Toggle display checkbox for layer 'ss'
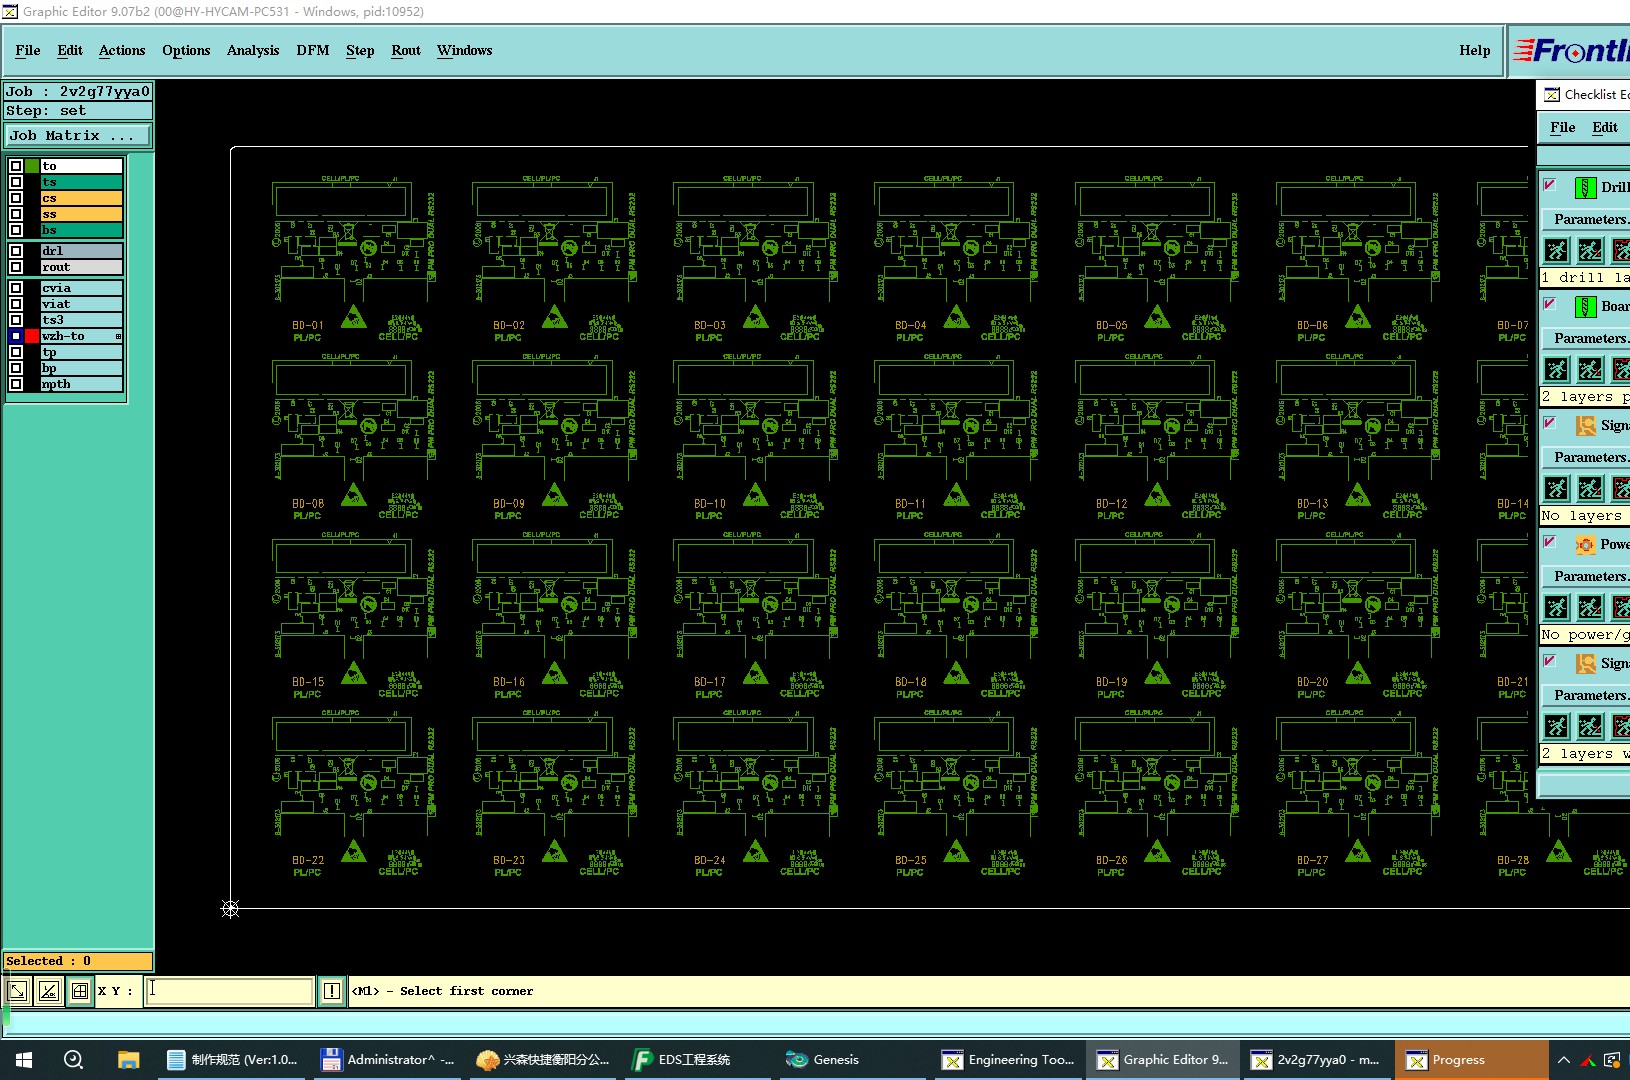 (x=16, y=214)
